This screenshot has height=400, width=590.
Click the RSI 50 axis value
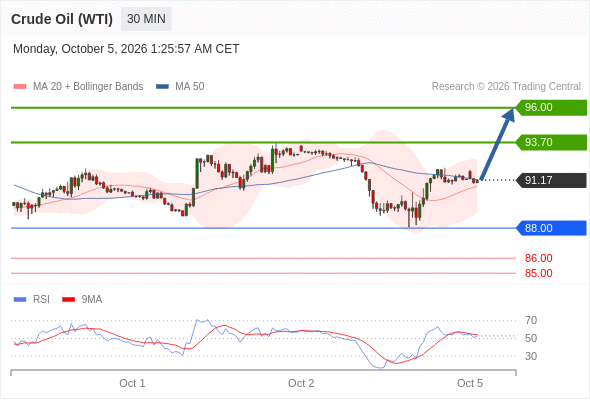pos(531,338)
